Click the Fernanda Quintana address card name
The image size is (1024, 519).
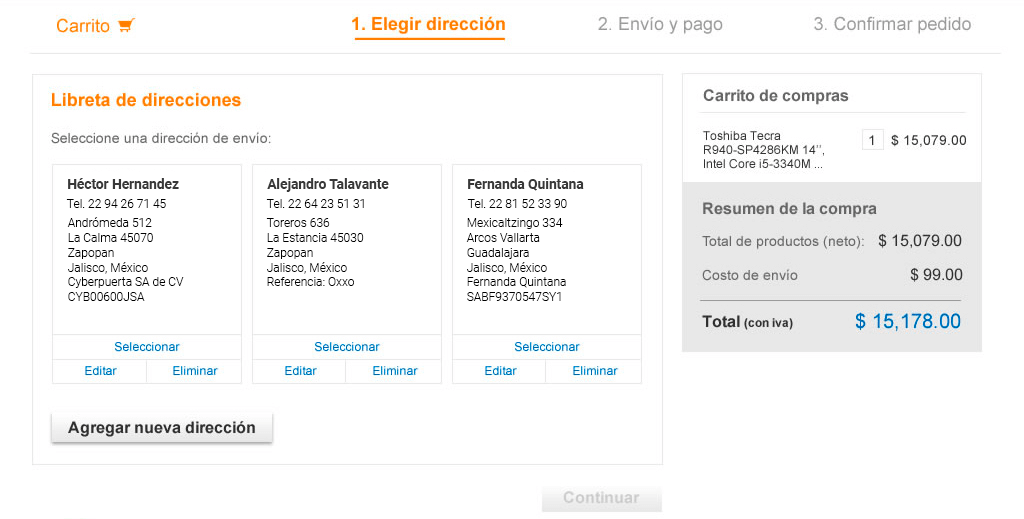[x=525, y=184]
